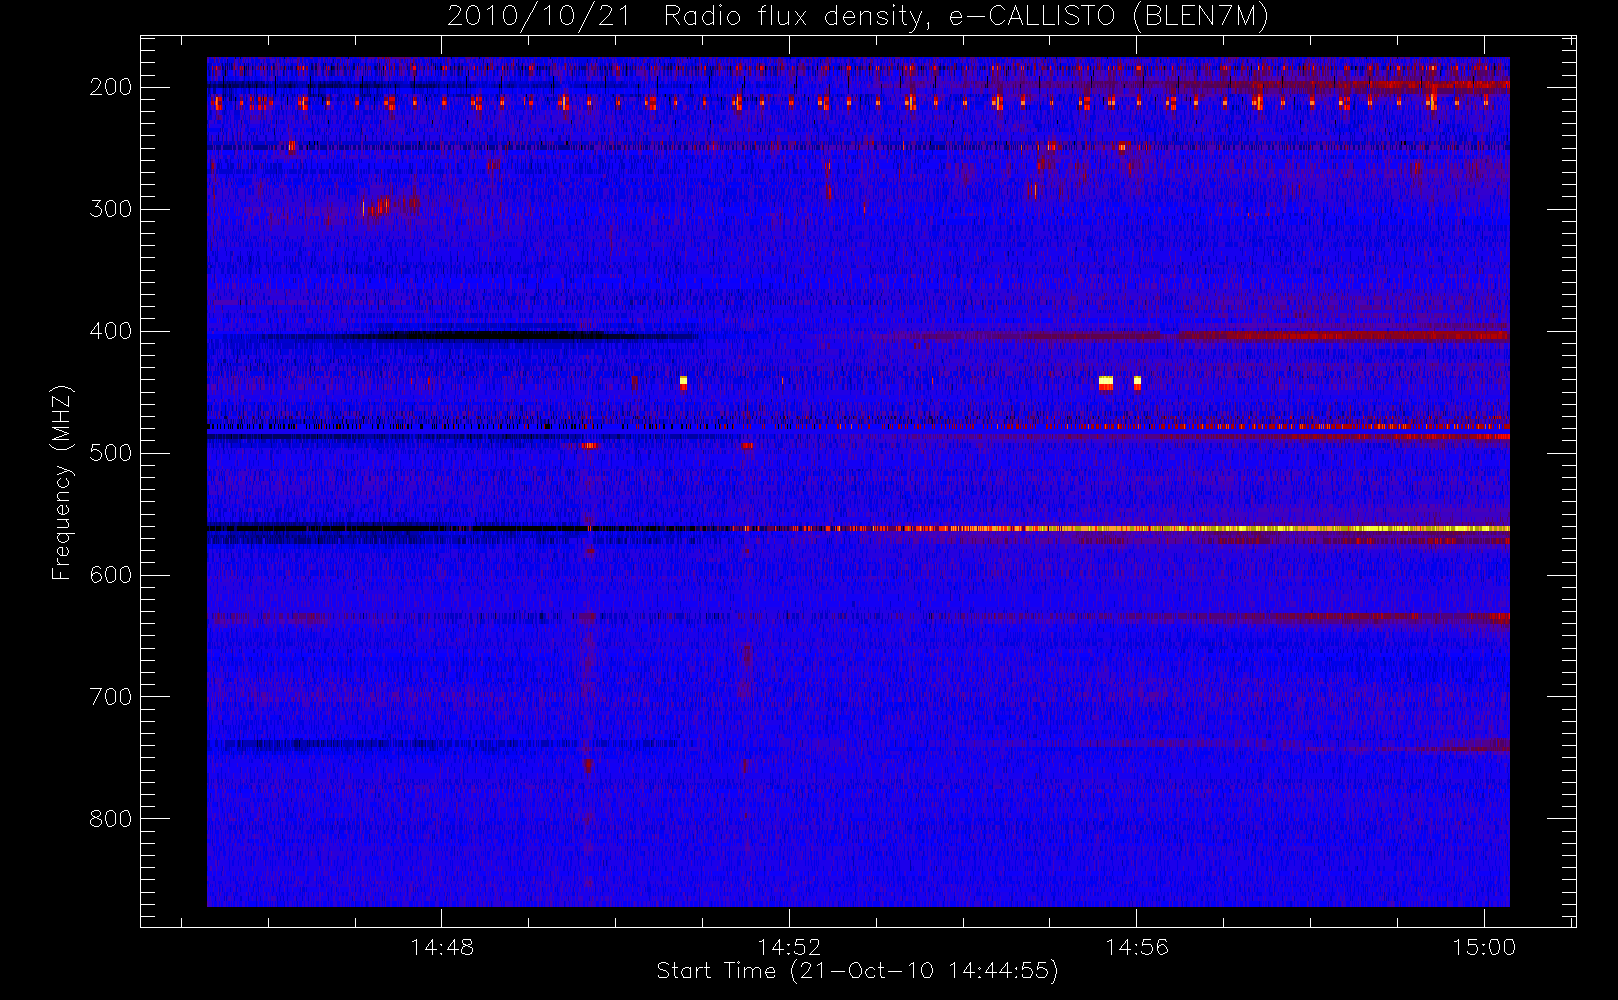This screenshot has height=1000, width=1618.
Task: Click the 400 frequency tick label
Action: click(x=111, y=331)
